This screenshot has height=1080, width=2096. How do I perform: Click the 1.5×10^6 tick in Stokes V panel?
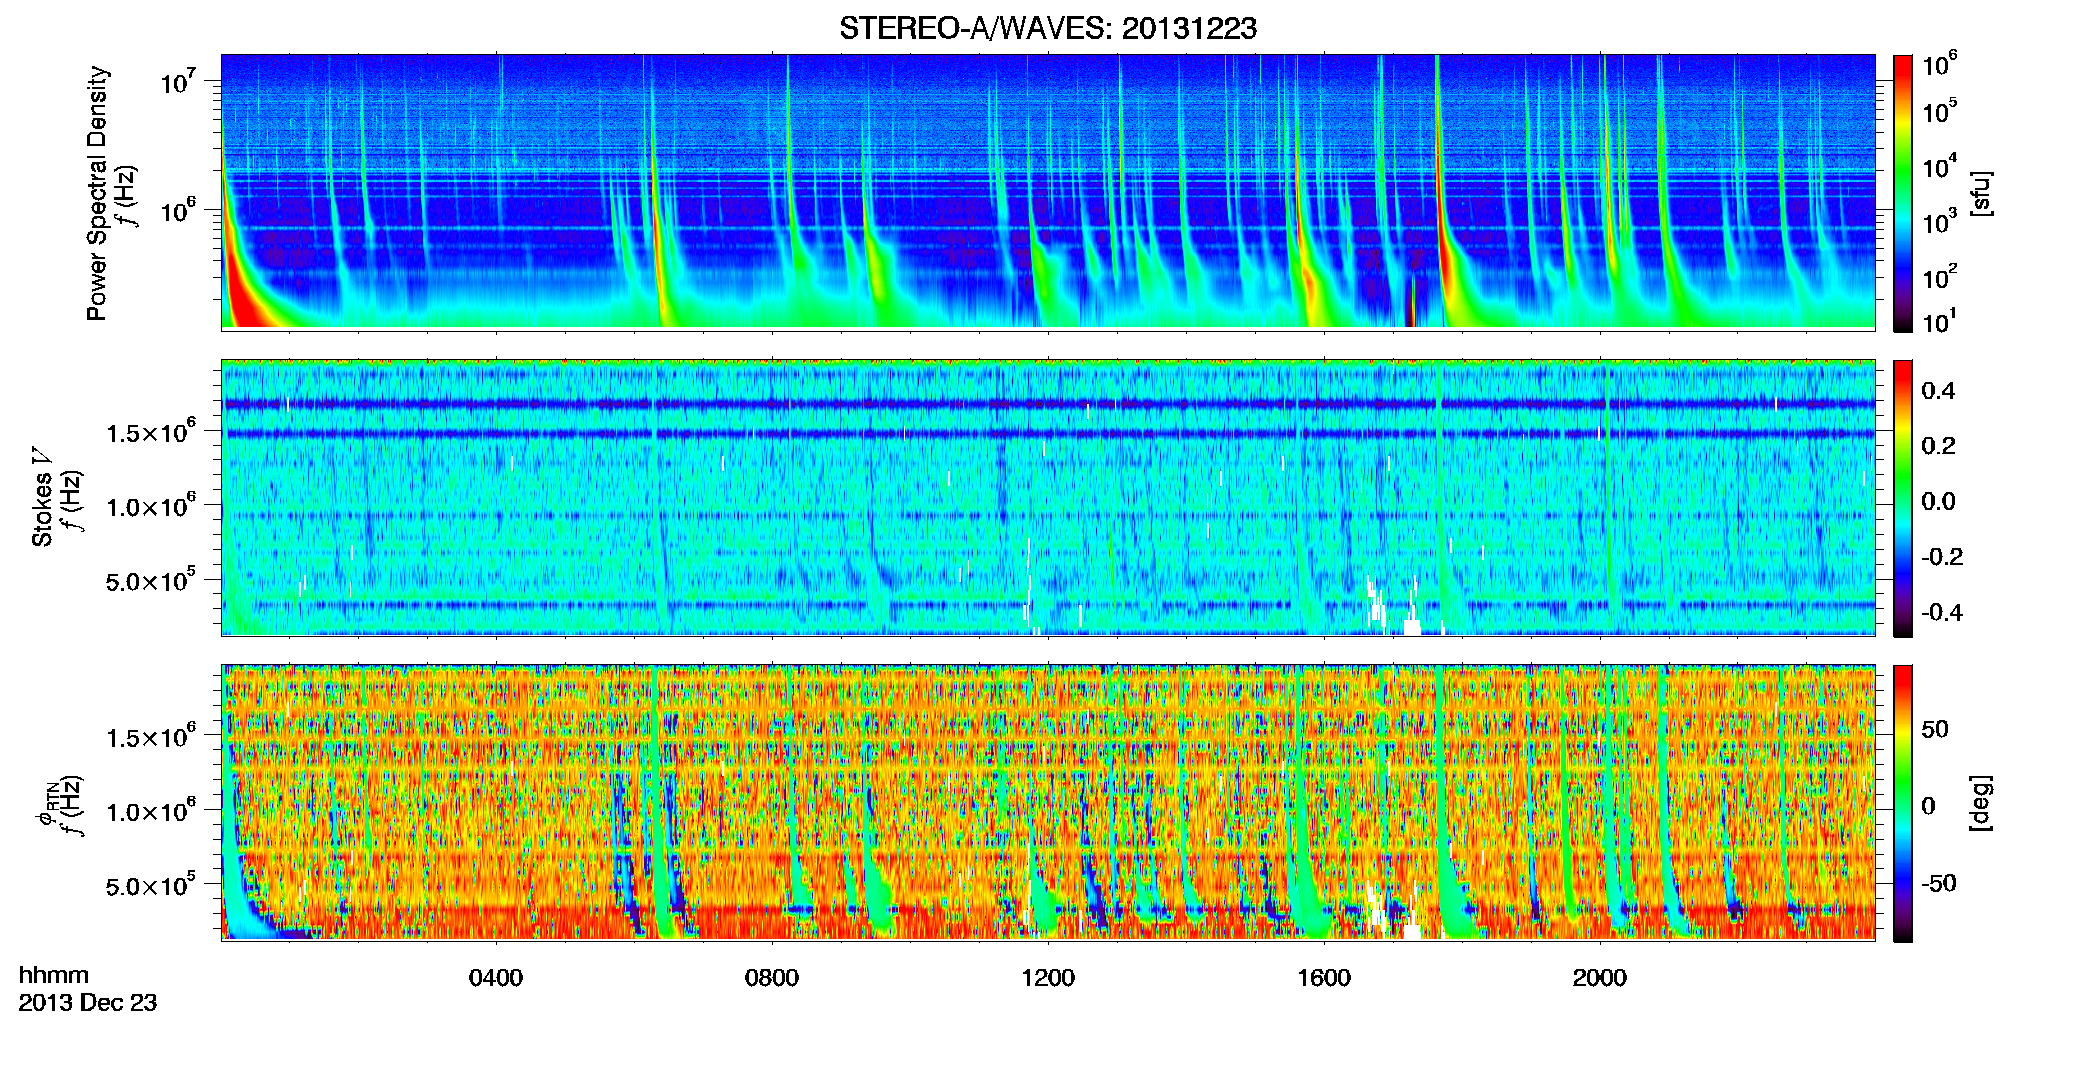pos(151,430)
